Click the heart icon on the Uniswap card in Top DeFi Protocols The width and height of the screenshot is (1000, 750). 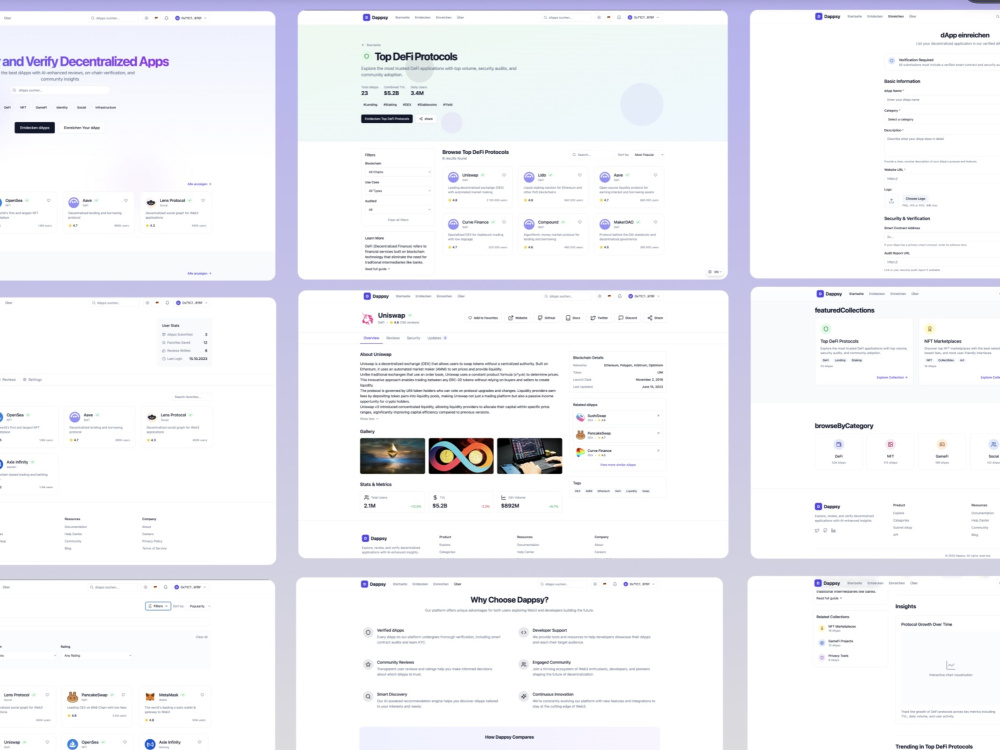(x=504, y=175)
